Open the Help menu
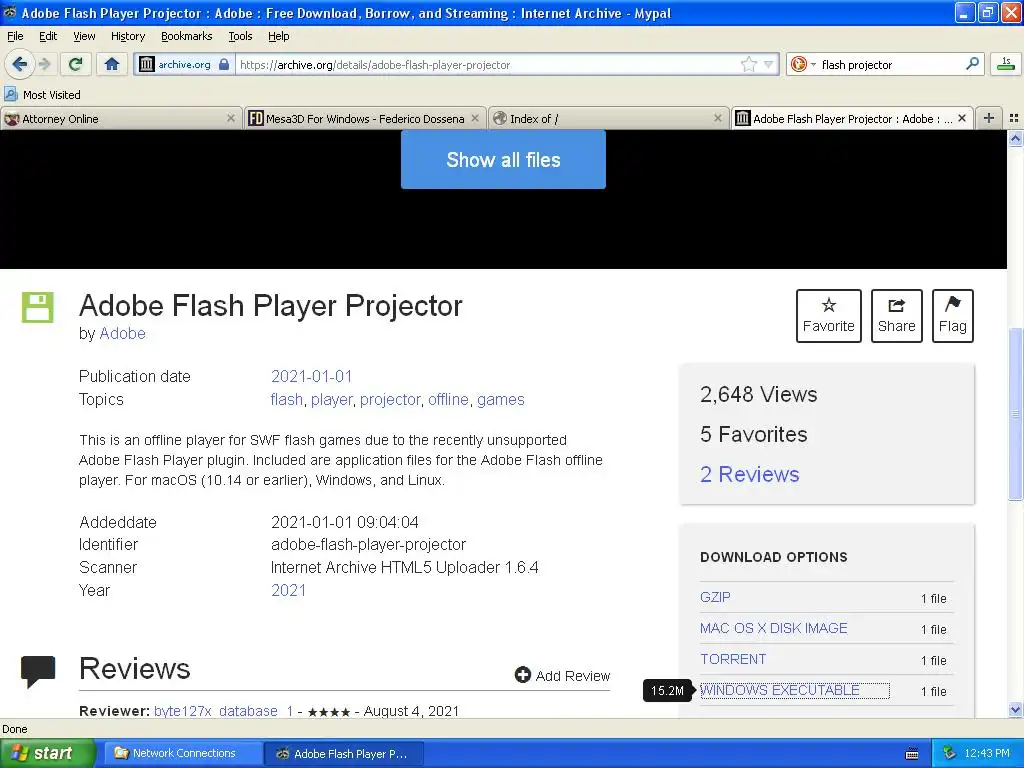The height and width of the screenshot is (768, 1024). [279, 36]
